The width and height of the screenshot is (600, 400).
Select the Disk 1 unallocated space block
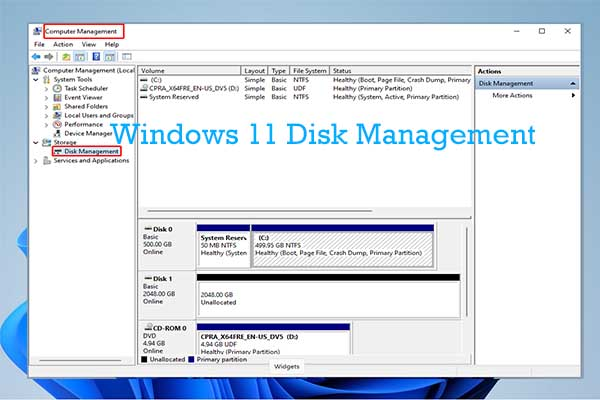(x=327, y=295)
